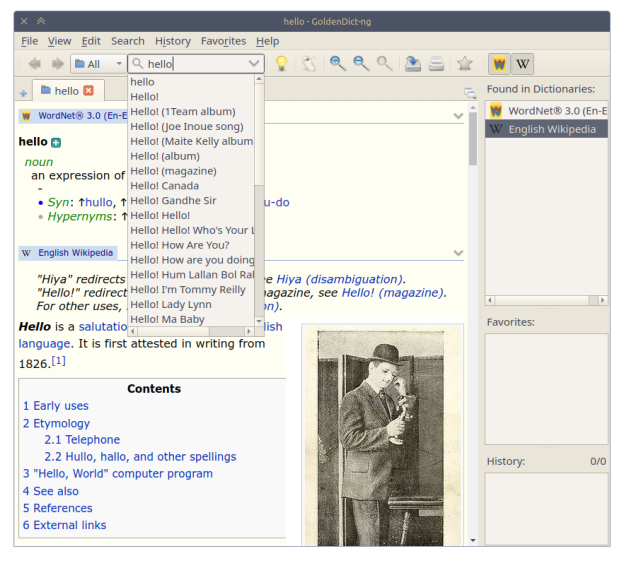Expand the hello headword plus icon
This screenshot has height=563, width=624.
click(56, 143)
